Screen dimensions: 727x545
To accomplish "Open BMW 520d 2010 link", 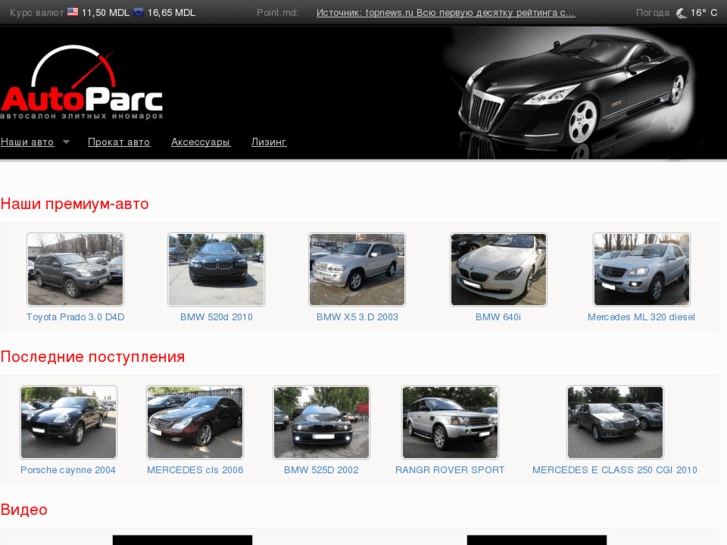I will pos(217,317).
